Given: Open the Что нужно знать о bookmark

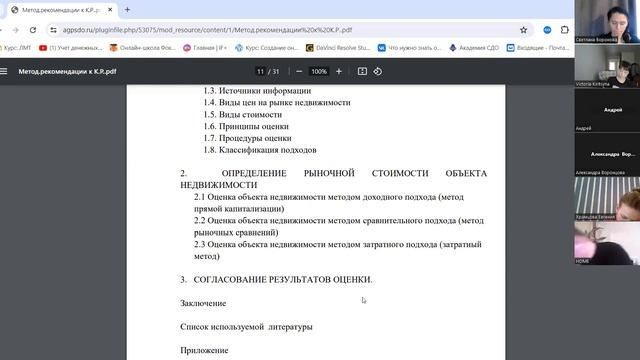Looking at the screenshot, I should [409, 48].
